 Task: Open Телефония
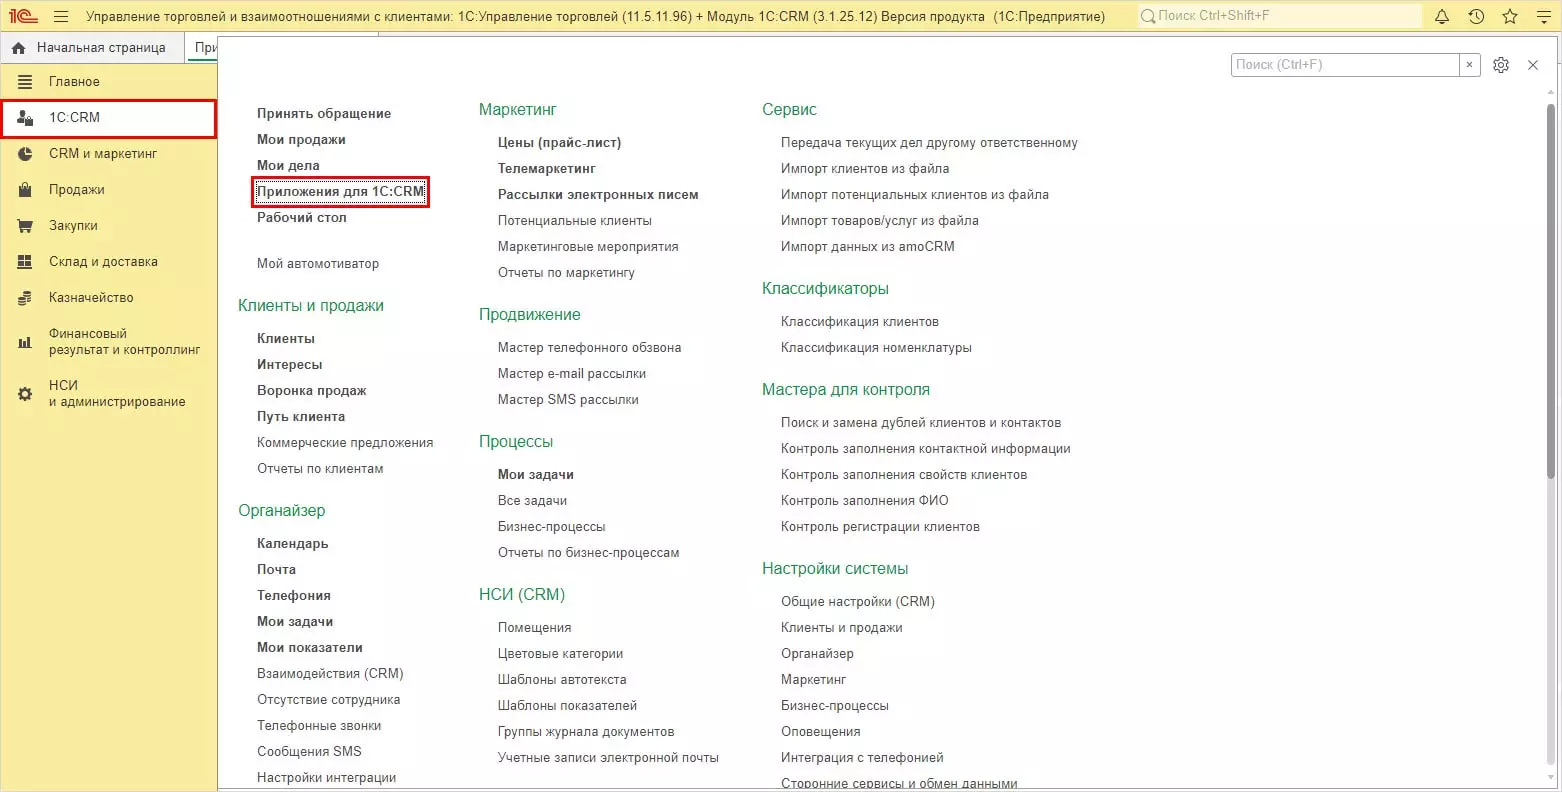pyautogui.click(x=294, y=596)
